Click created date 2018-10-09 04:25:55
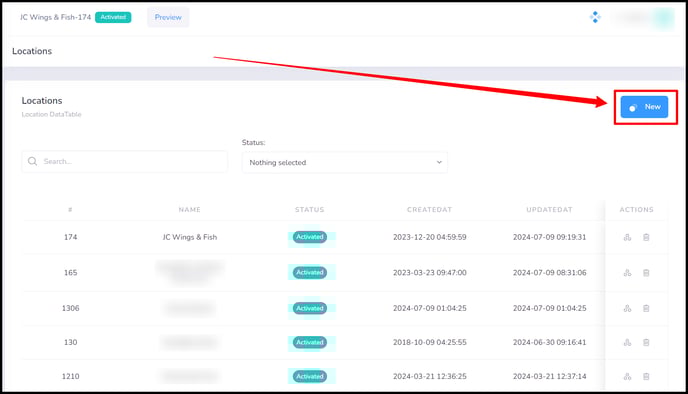Image resolution: width=688 pixels, height=394 pixels. (430, 342)
